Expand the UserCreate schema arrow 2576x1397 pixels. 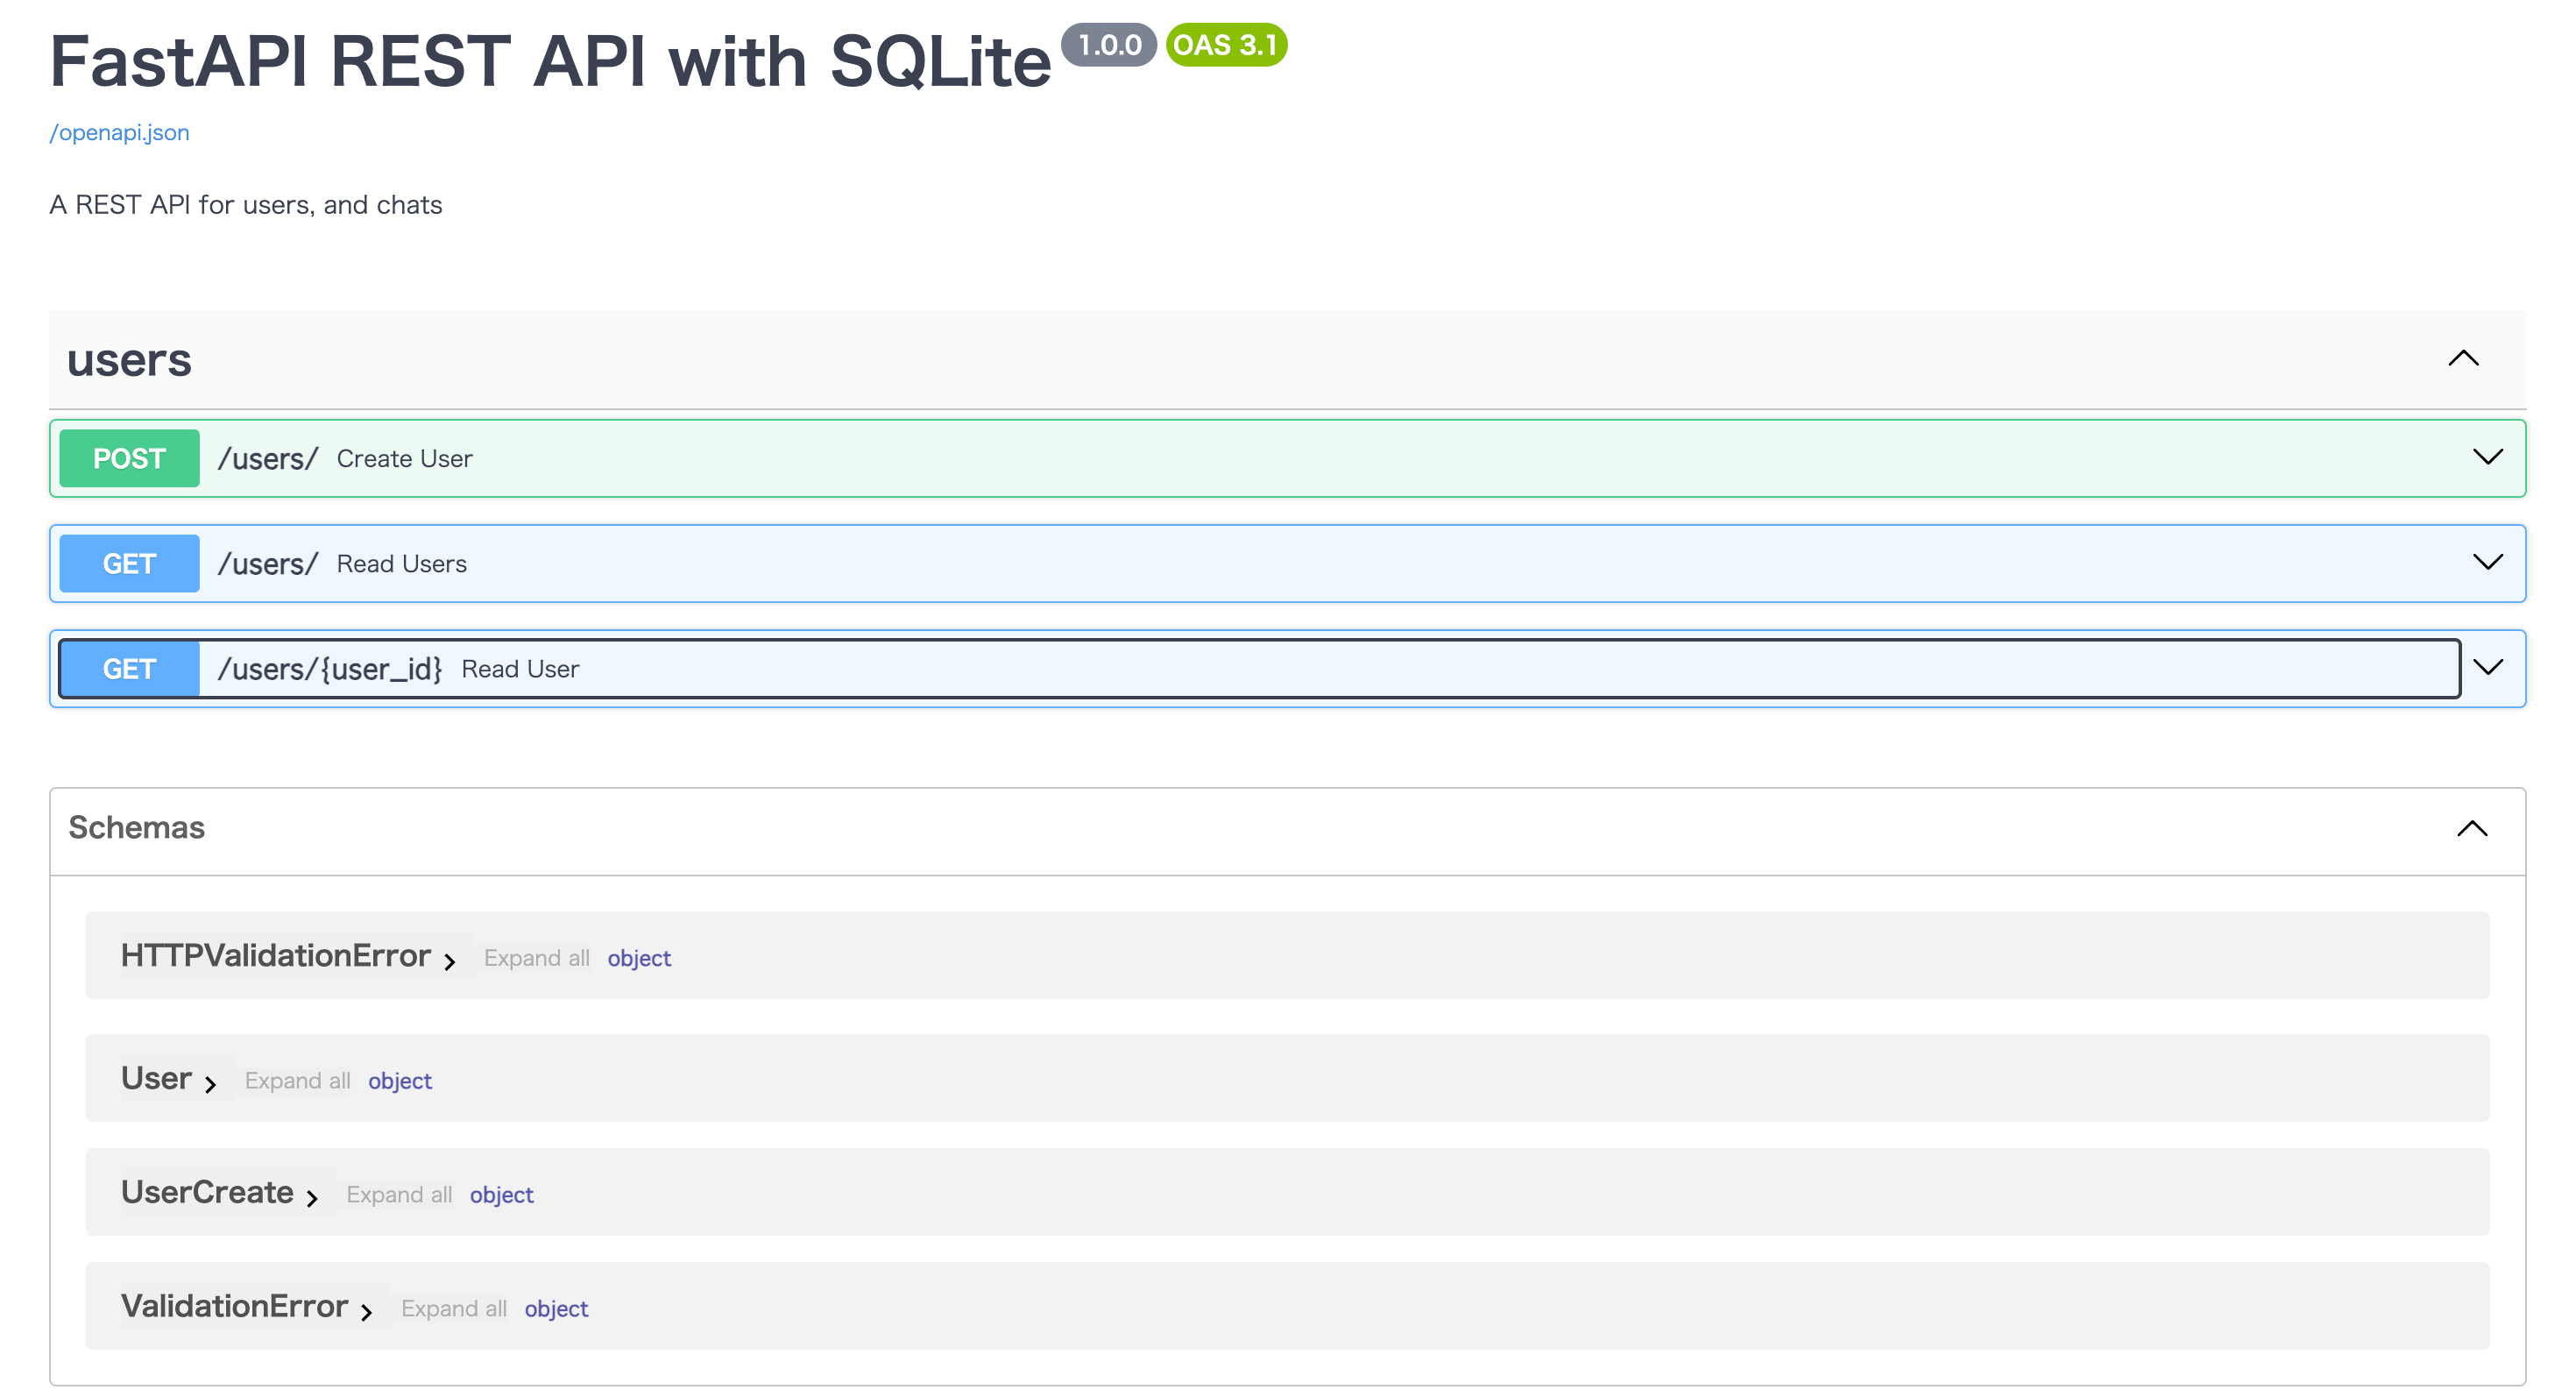[x=313, y=1197]
